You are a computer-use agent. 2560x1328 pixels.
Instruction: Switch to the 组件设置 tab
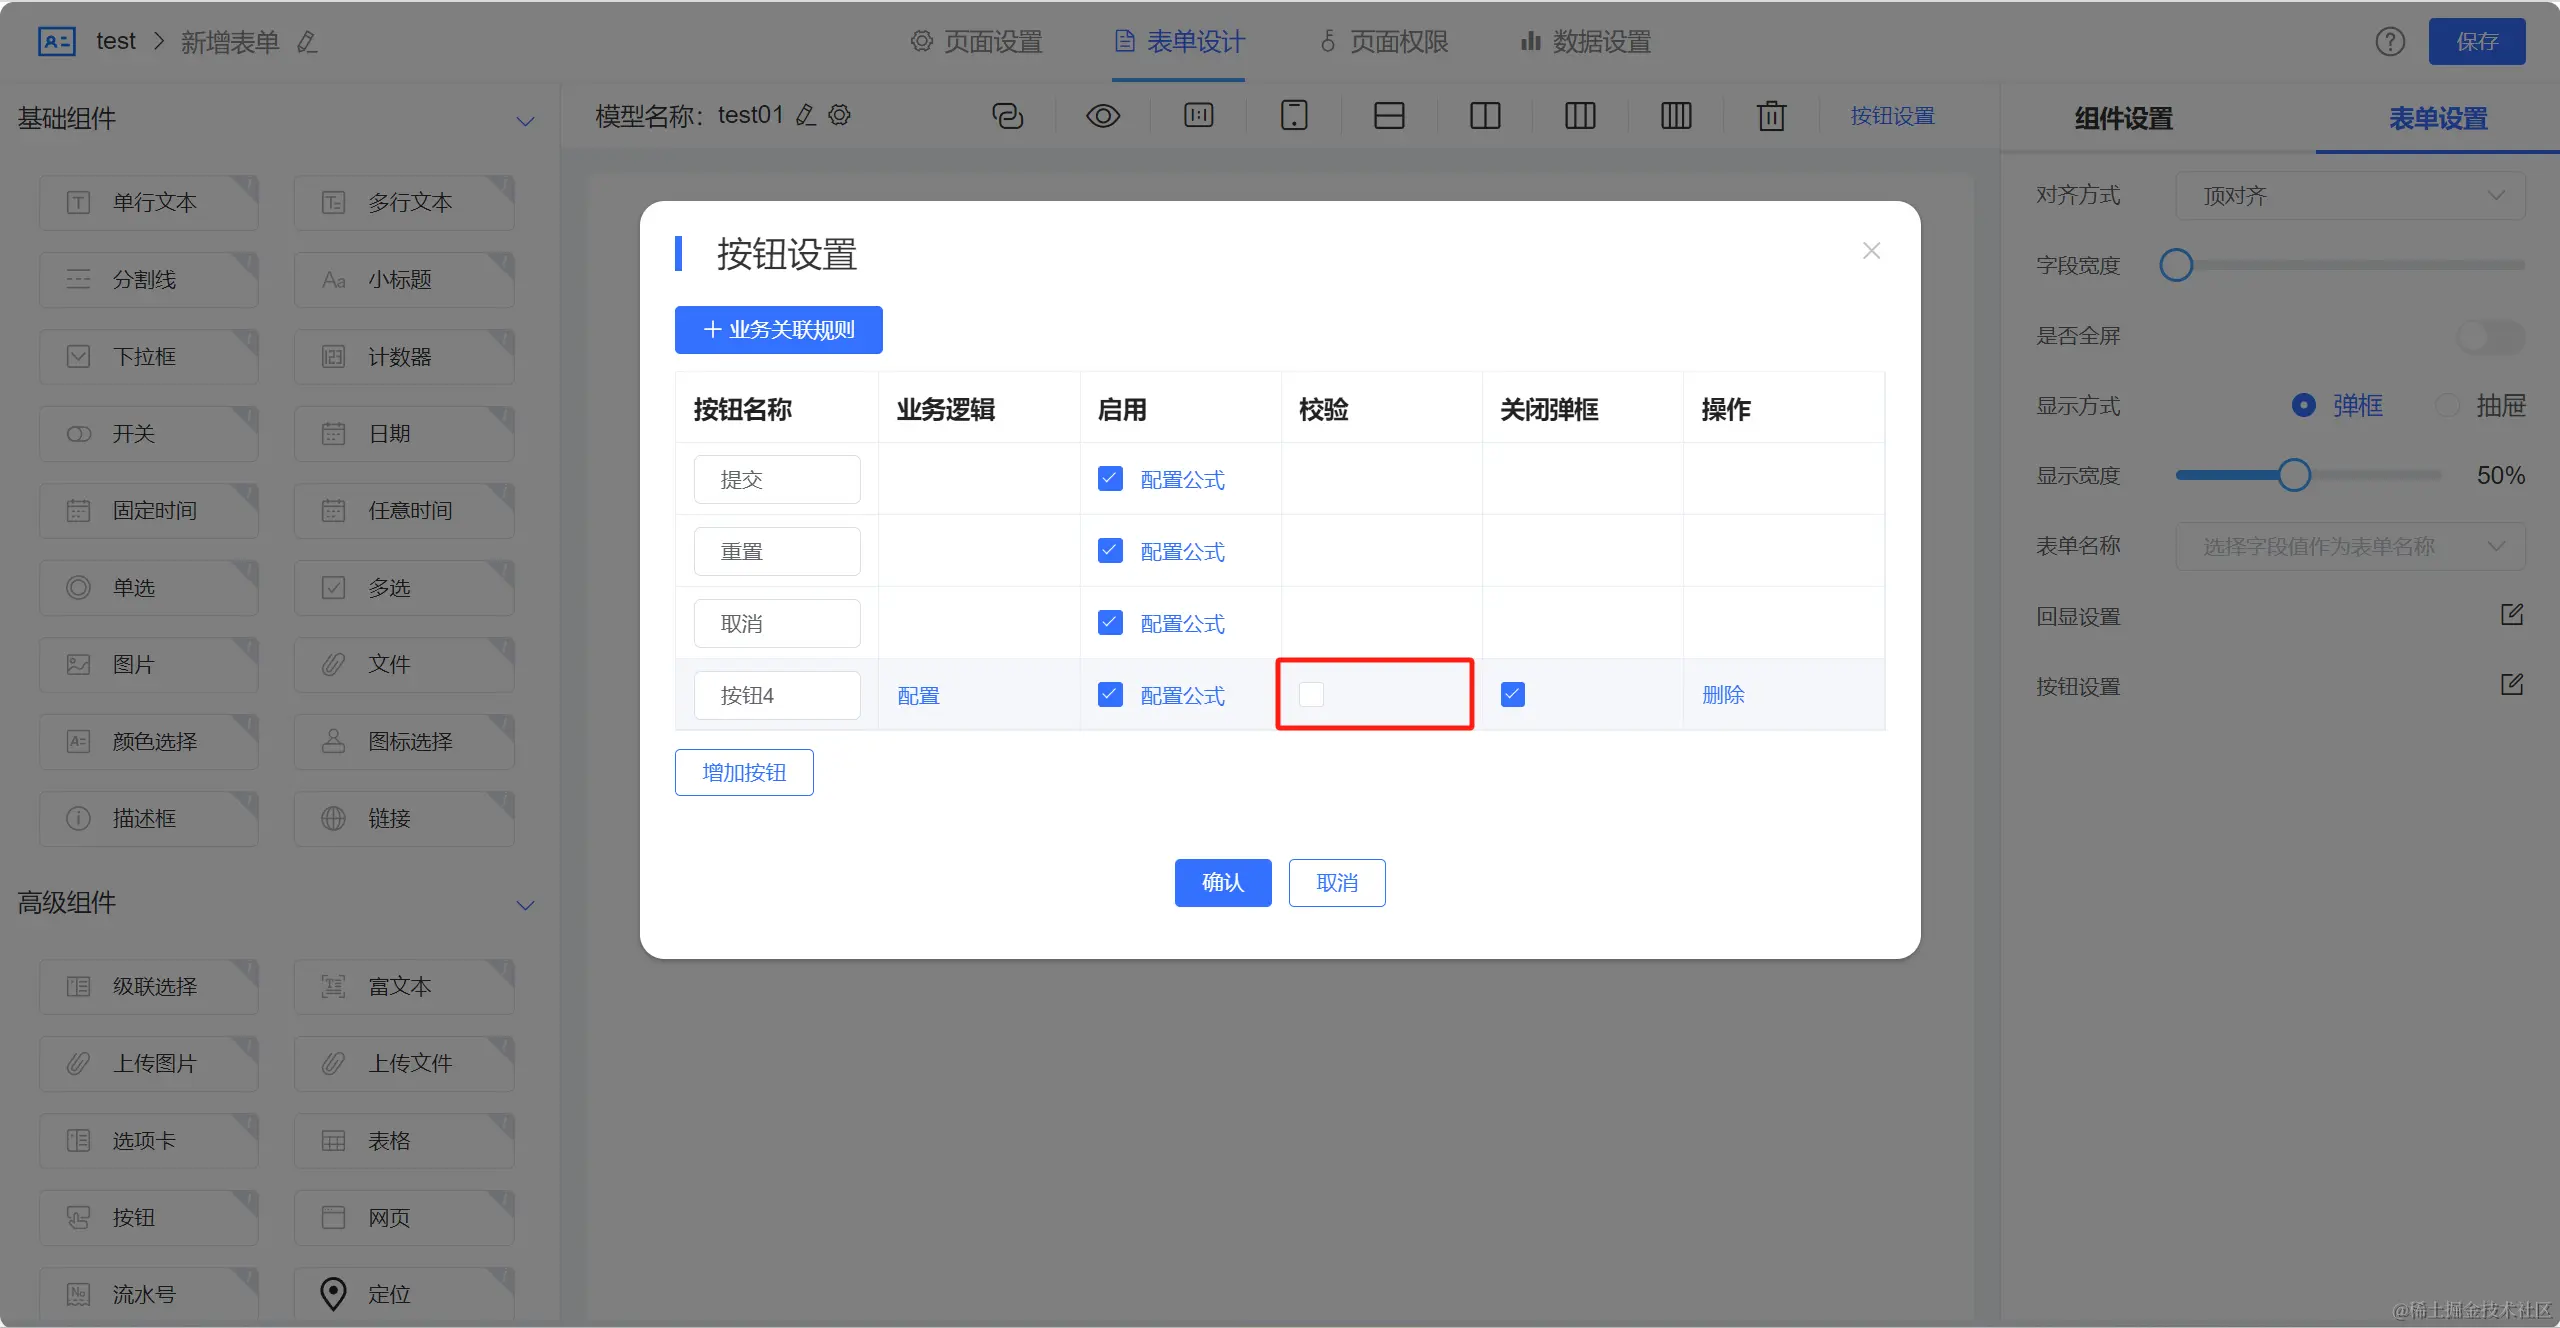pos(2123,119)
